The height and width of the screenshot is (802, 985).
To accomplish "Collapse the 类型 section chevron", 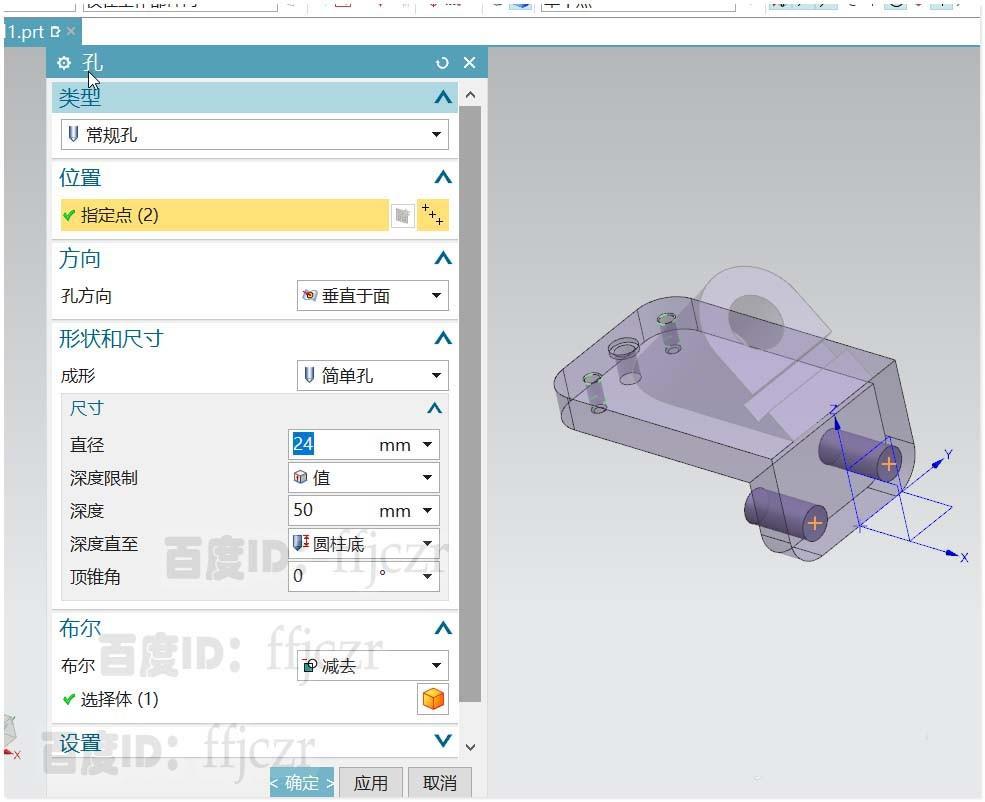I will (x=442, y=97).
